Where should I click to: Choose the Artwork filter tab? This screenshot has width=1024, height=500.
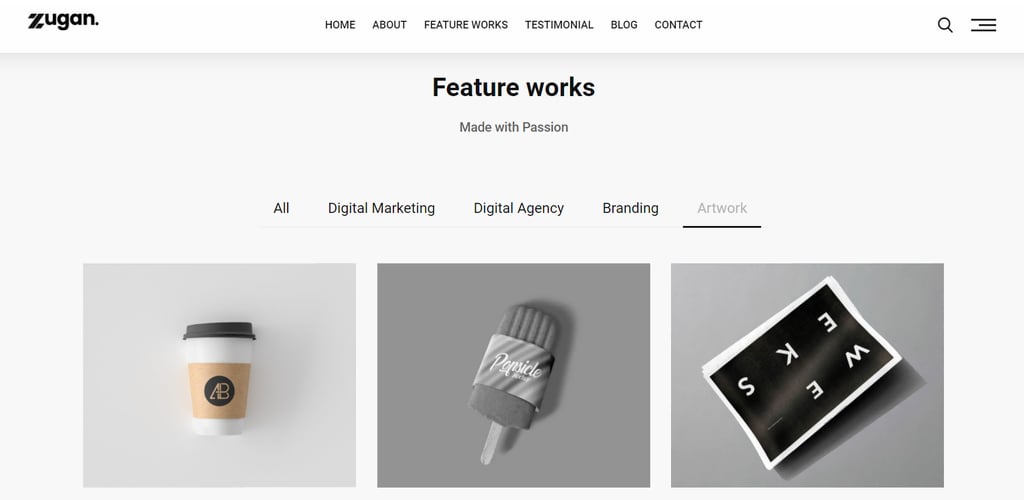click(x=722, y=208)
